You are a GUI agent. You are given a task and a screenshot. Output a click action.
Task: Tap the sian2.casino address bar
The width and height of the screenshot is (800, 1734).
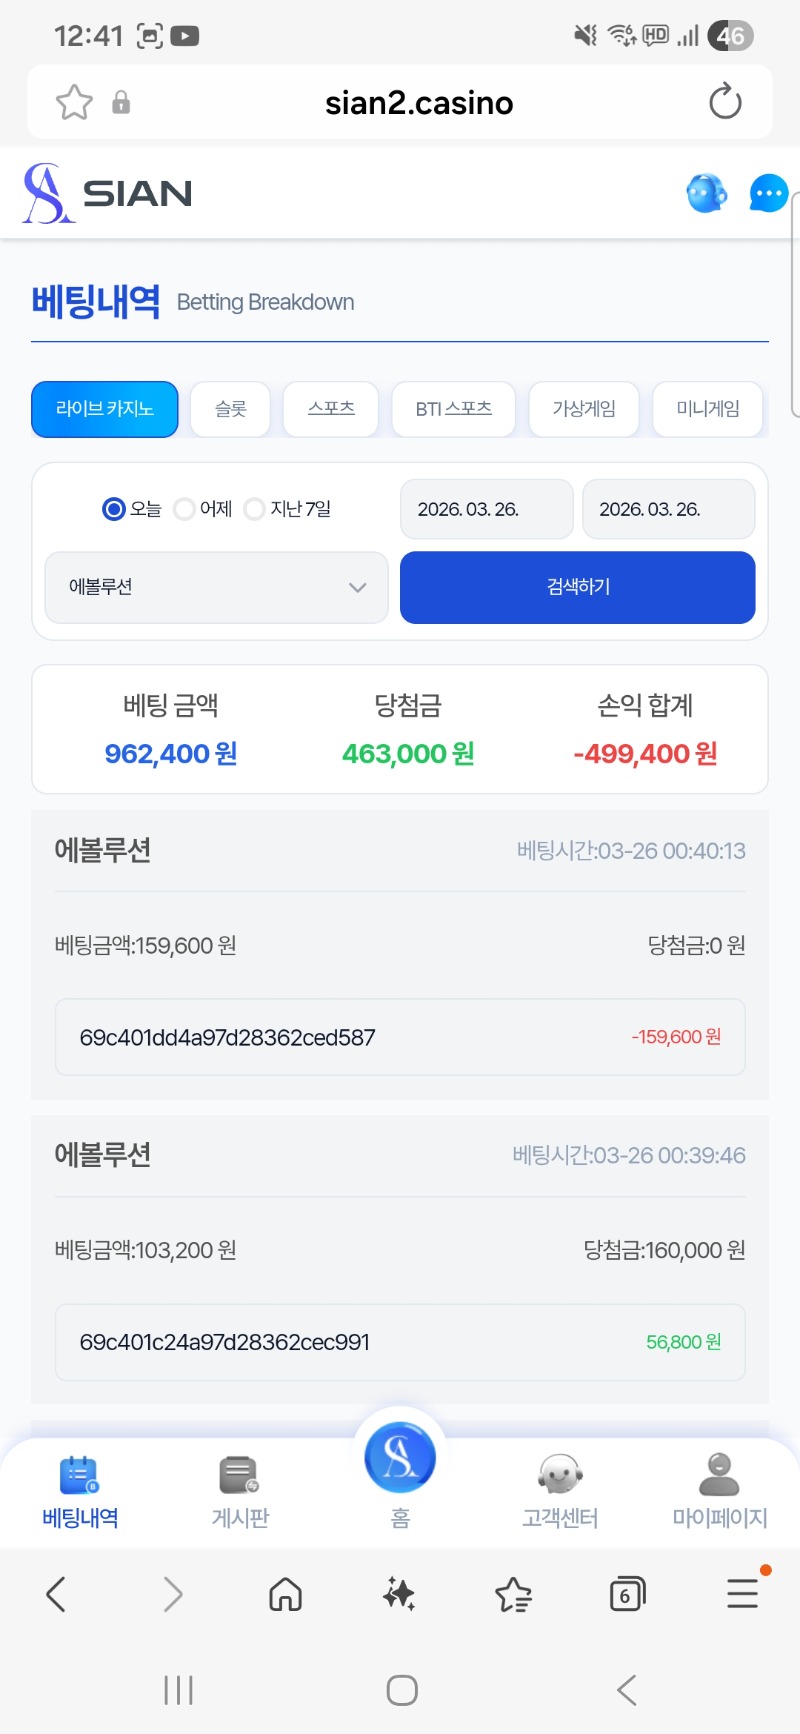(419, 102)
